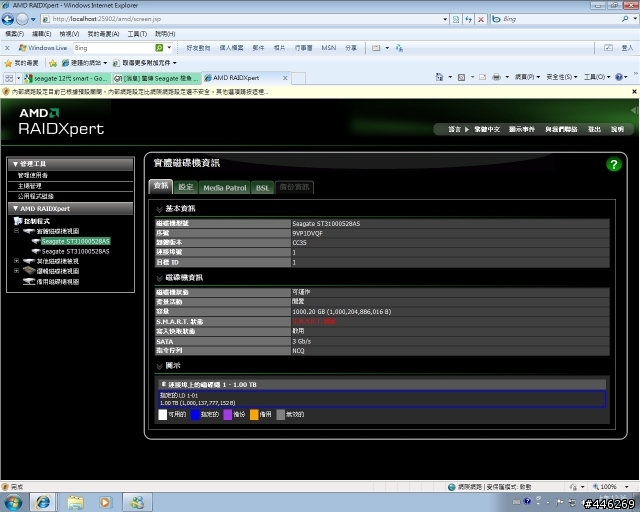Open the File (F) menu

coord(14,34)
